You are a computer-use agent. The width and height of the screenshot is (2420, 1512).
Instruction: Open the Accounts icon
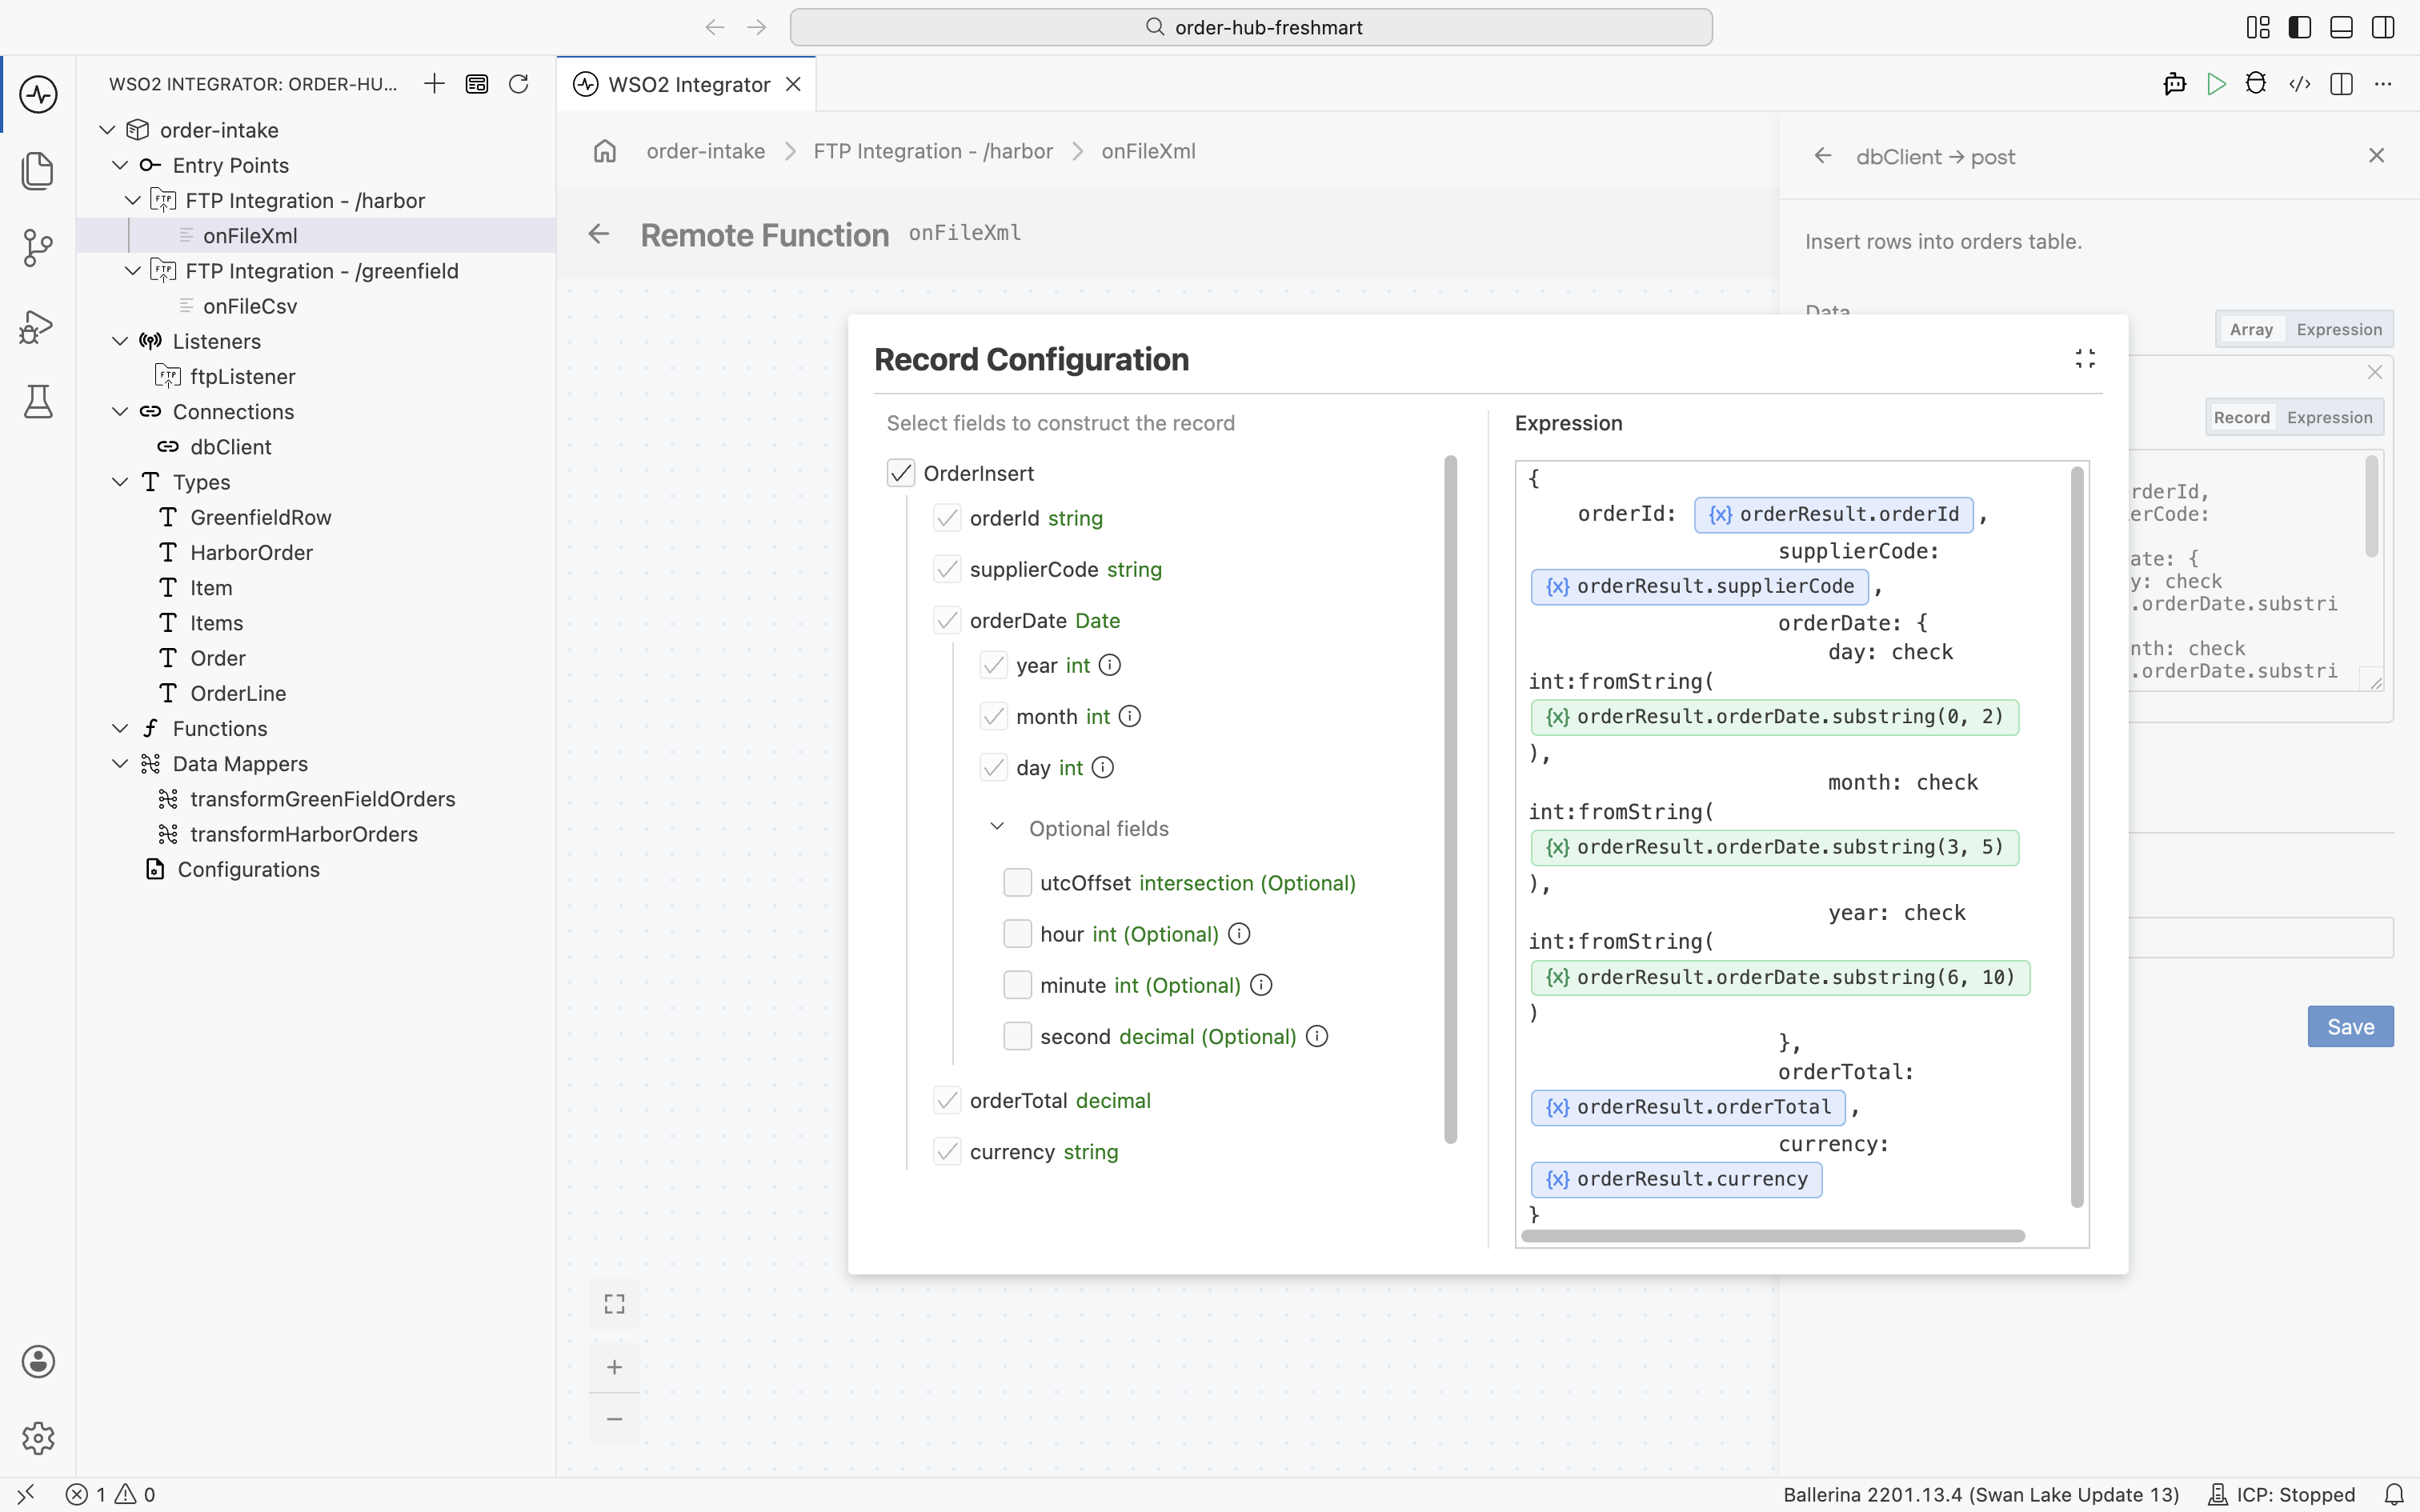coord(38,1361)
